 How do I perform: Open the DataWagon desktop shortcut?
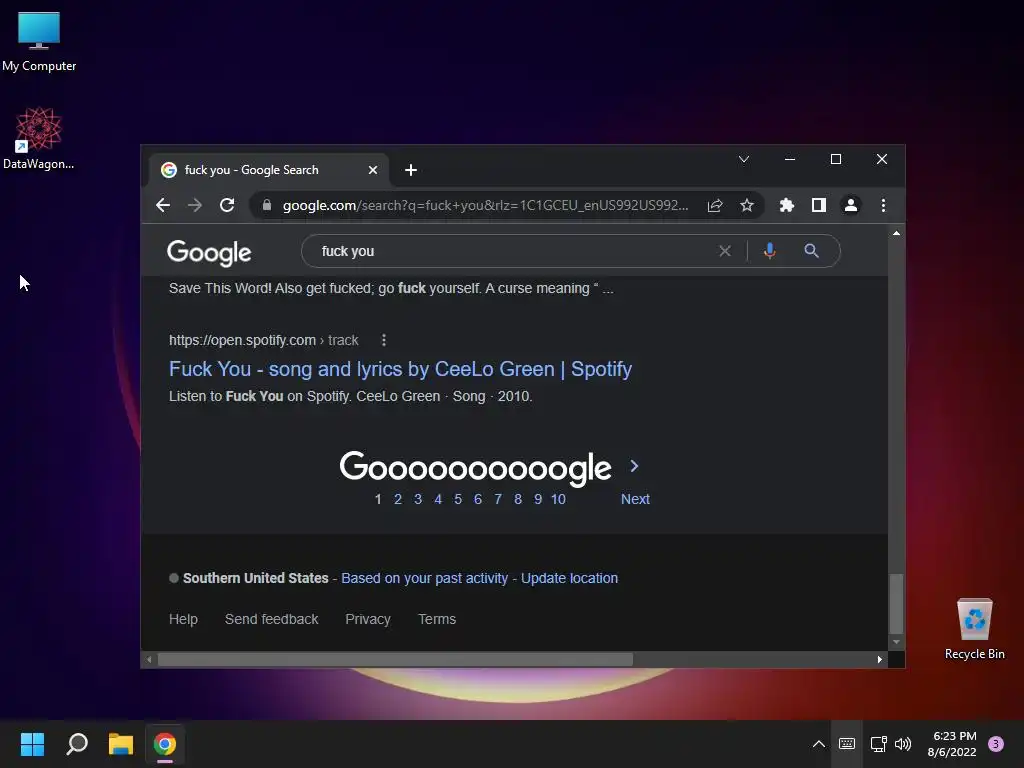39,138
